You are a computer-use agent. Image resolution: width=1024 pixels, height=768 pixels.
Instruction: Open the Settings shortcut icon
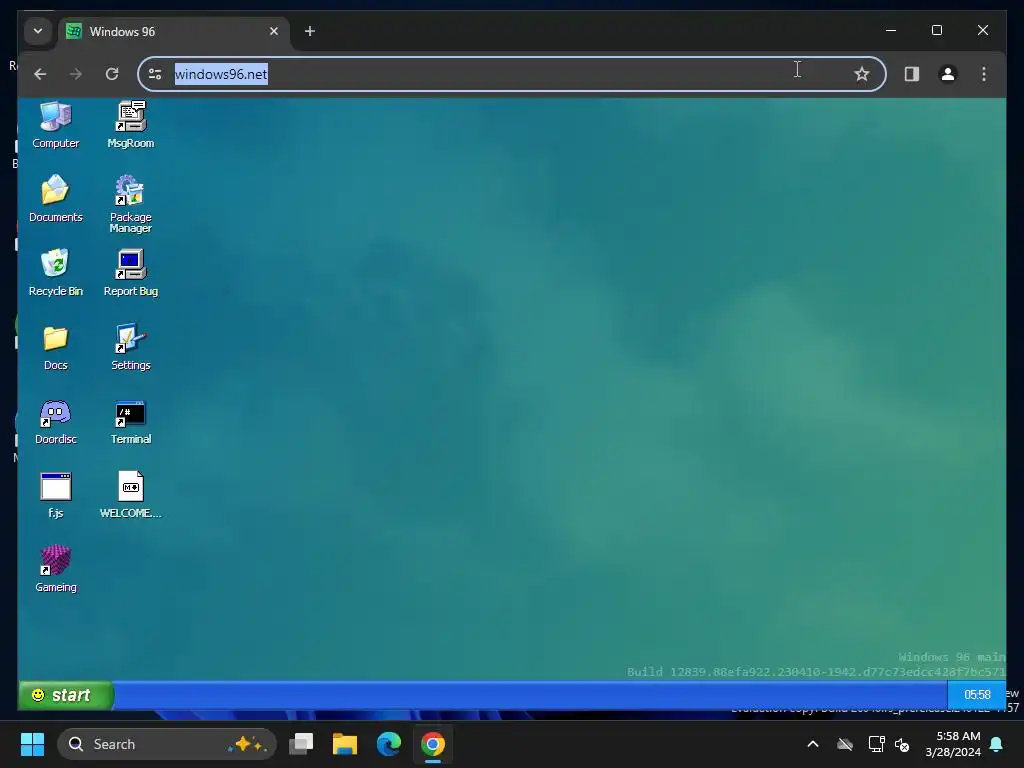[131, 347]
